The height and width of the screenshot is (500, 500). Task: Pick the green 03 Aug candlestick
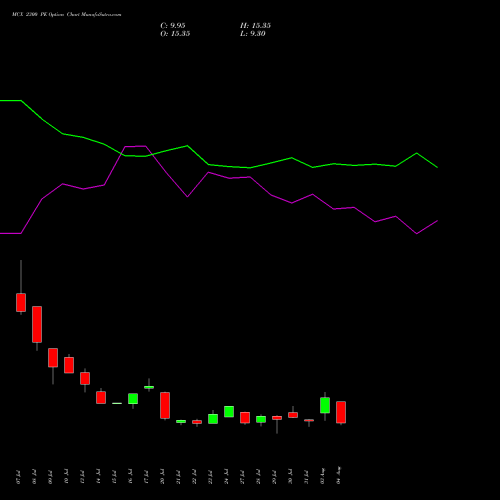point(325,405)
